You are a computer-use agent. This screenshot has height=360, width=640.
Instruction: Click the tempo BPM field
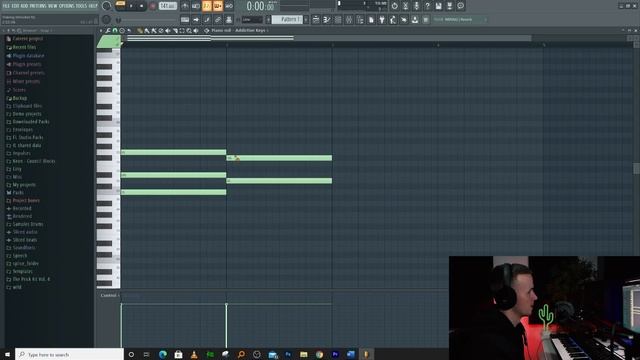point(168,6)
